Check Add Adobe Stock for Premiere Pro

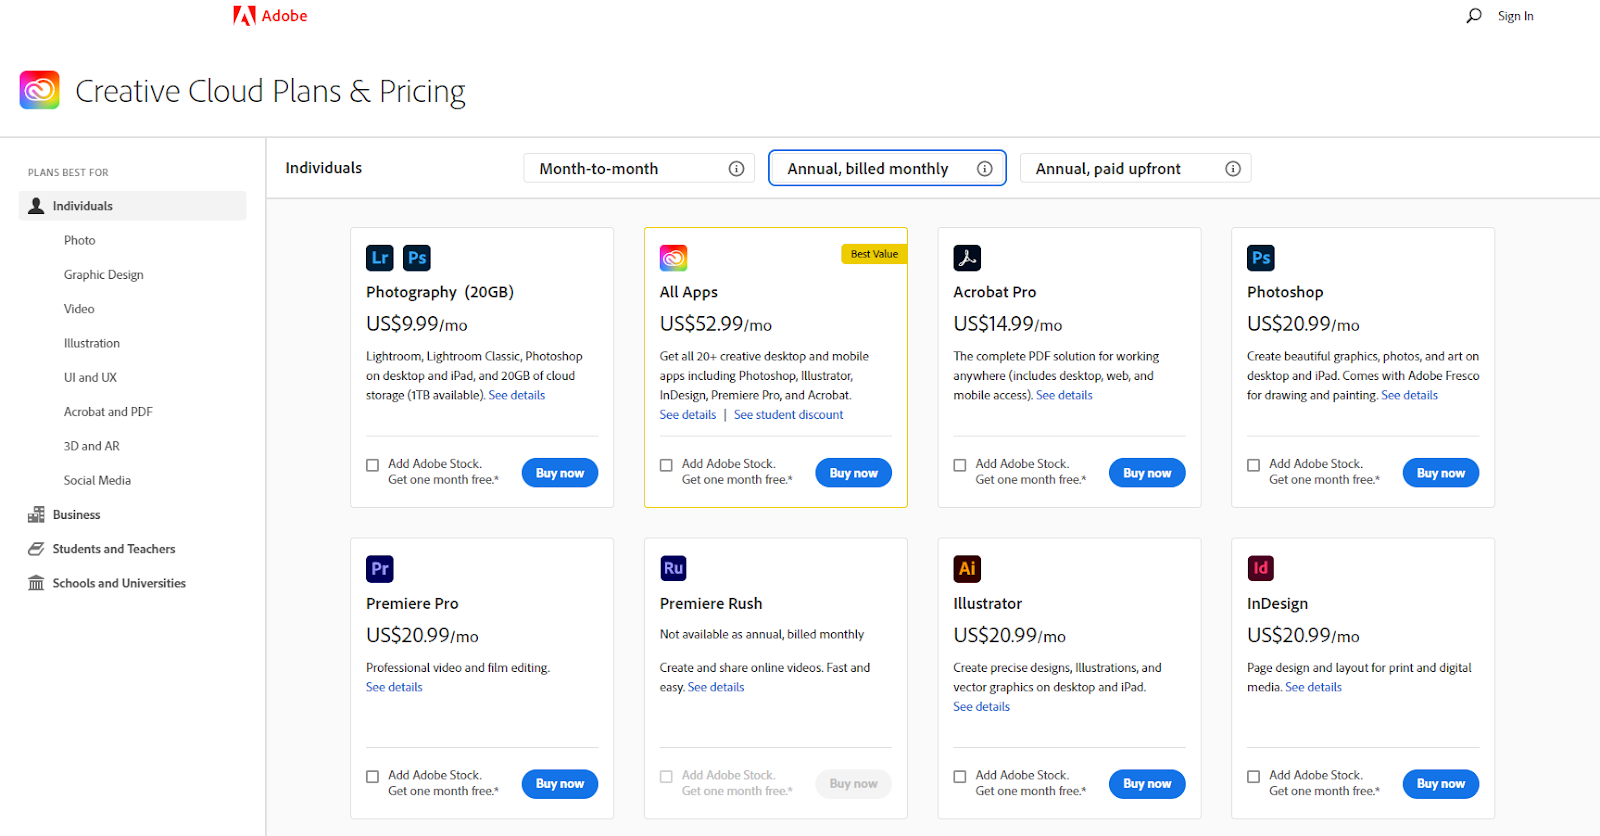pos(373,777)
